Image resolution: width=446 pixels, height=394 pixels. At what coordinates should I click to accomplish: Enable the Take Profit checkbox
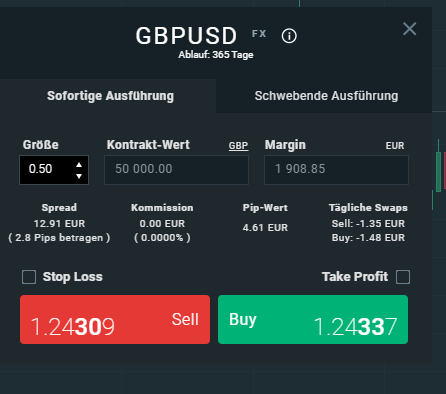403,277
